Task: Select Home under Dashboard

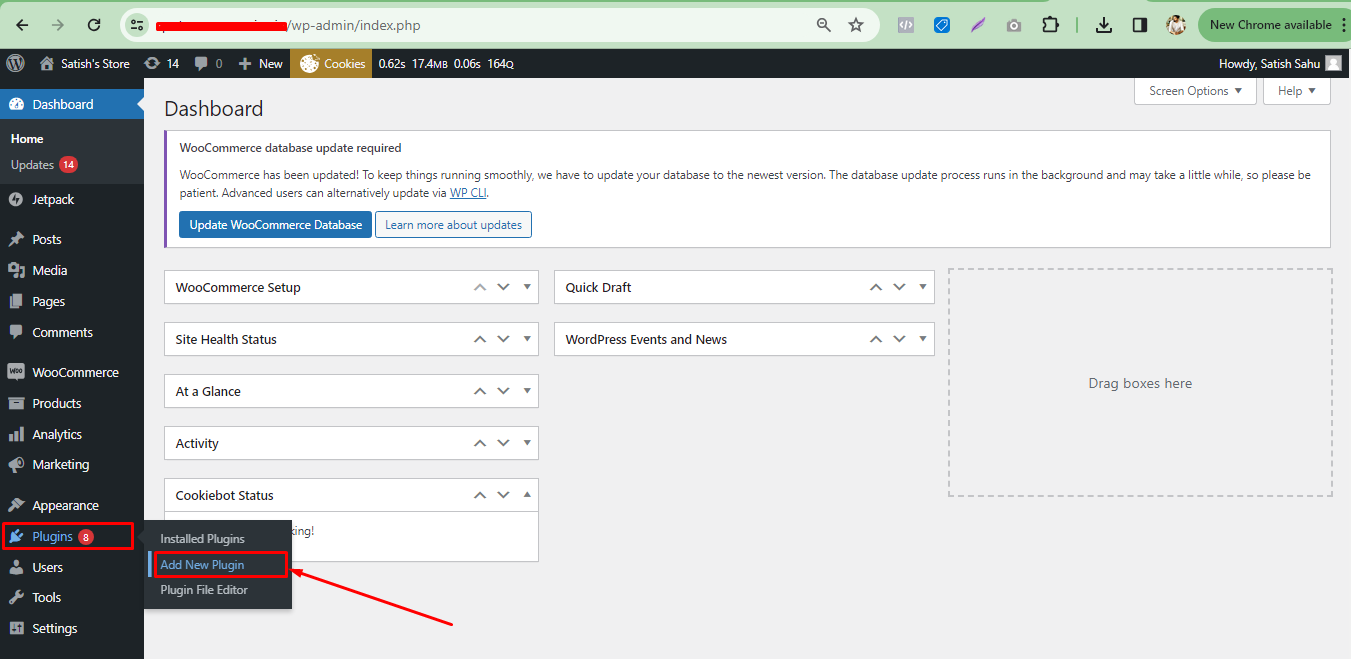Action: tap(27, 139)
